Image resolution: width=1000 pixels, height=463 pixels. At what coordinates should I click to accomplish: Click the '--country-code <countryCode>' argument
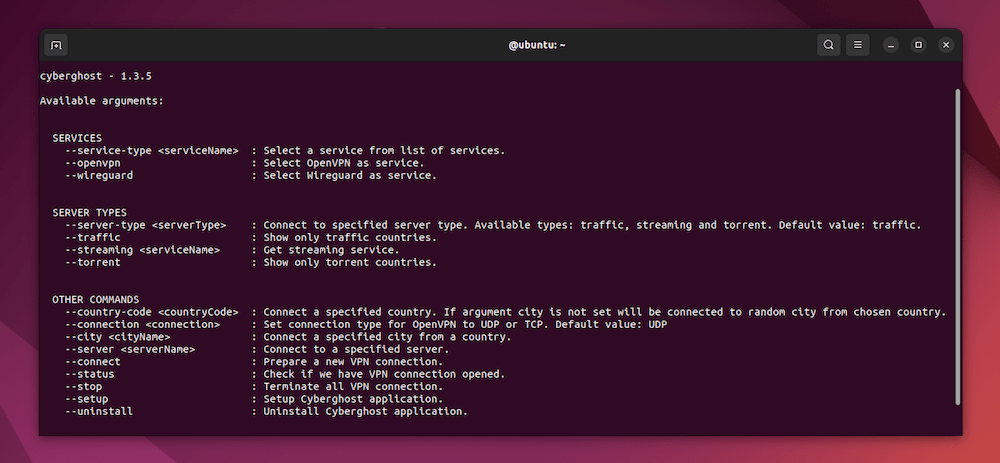tap(152, 312)
